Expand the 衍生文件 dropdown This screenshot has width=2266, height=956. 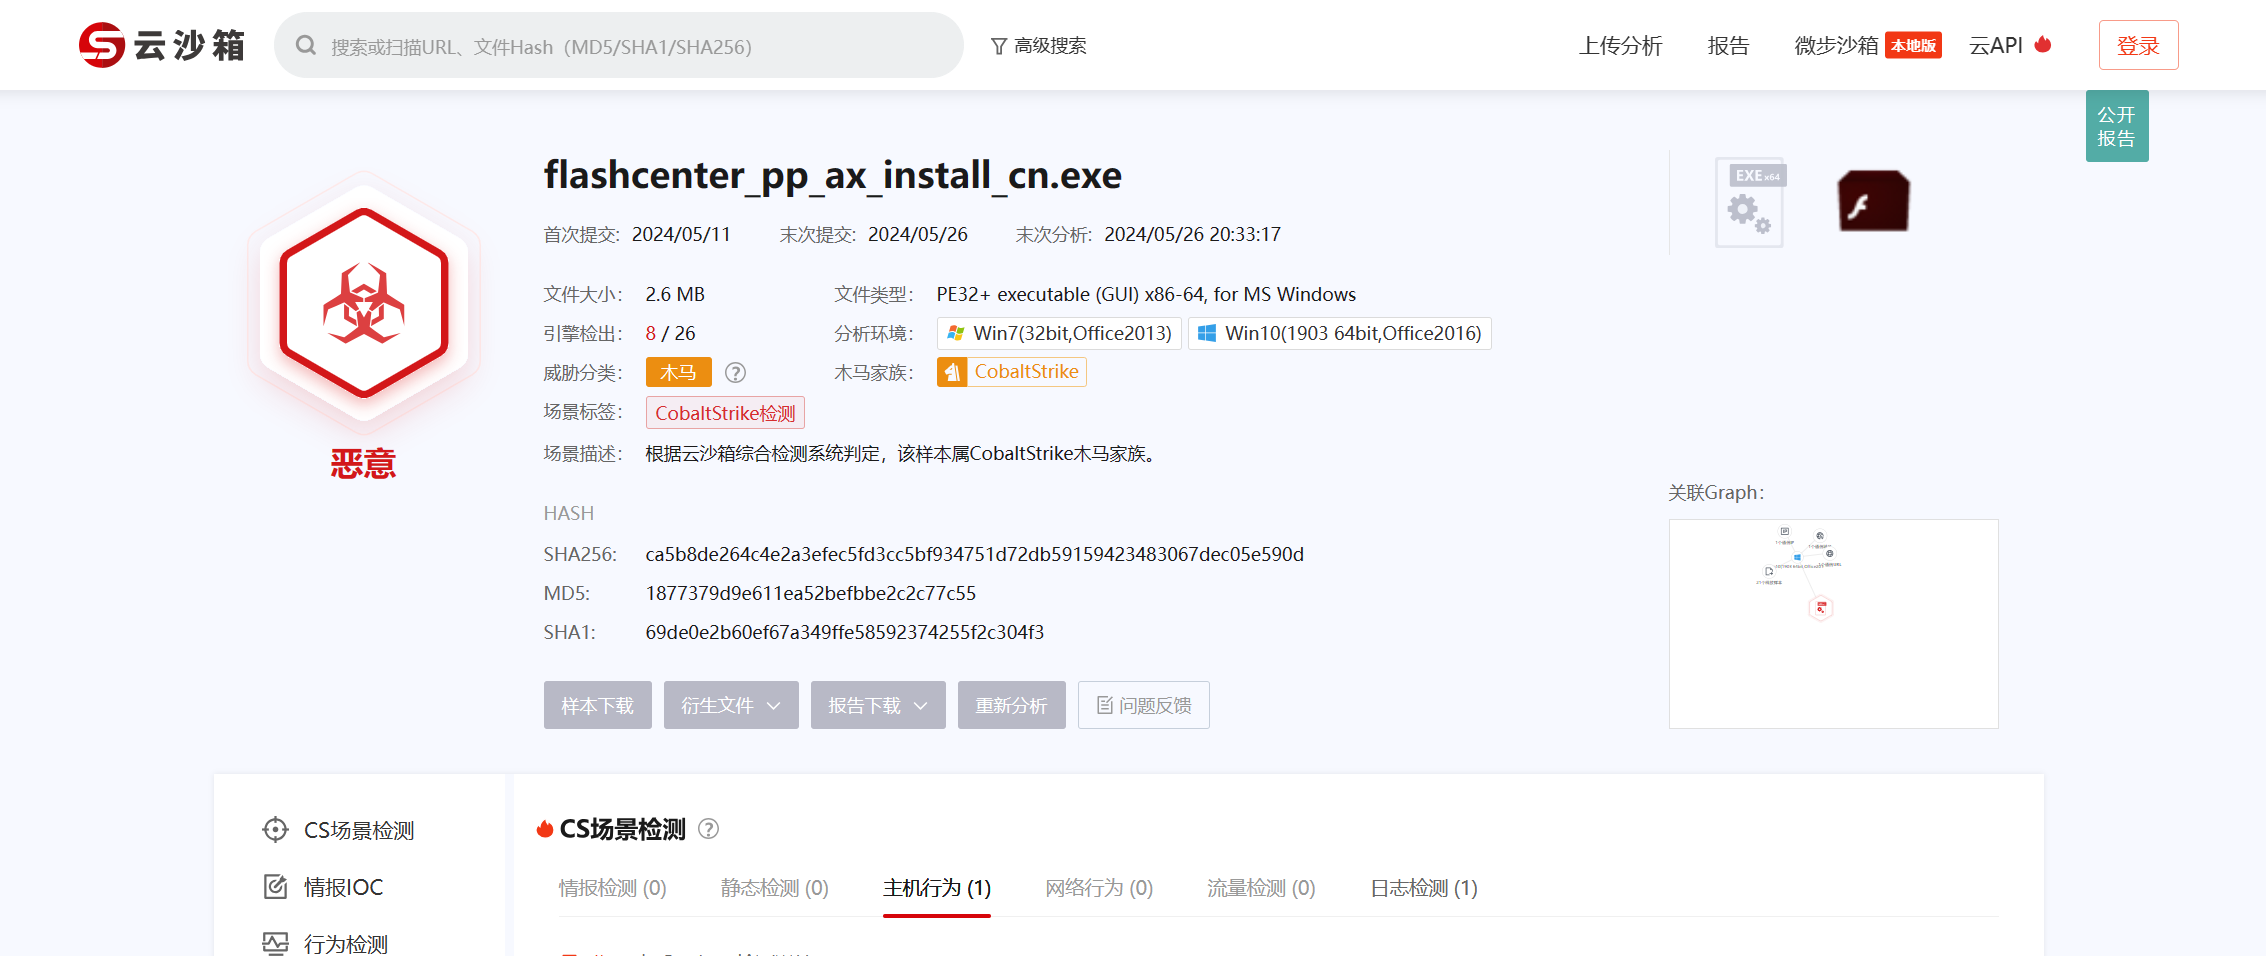pos(731,705)
